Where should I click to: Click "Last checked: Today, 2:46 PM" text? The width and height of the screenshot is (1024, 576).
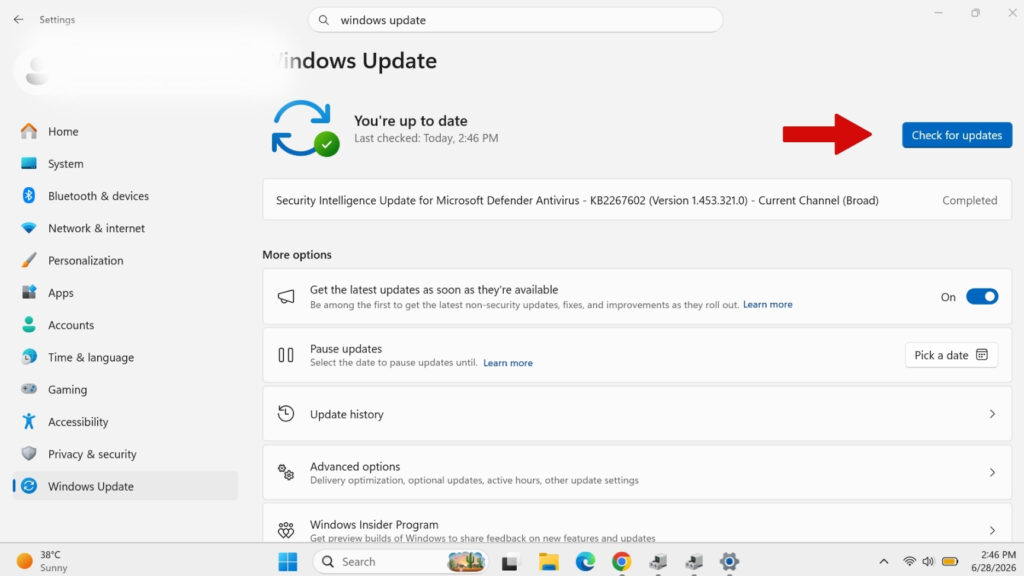[x=426, y=138]
